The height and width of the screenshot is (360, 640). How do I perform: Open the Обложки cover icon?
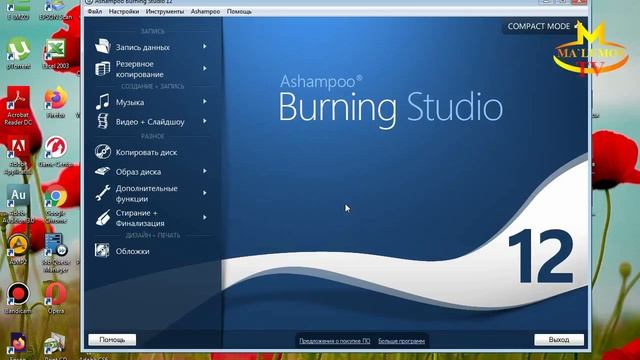pos(102,250)
